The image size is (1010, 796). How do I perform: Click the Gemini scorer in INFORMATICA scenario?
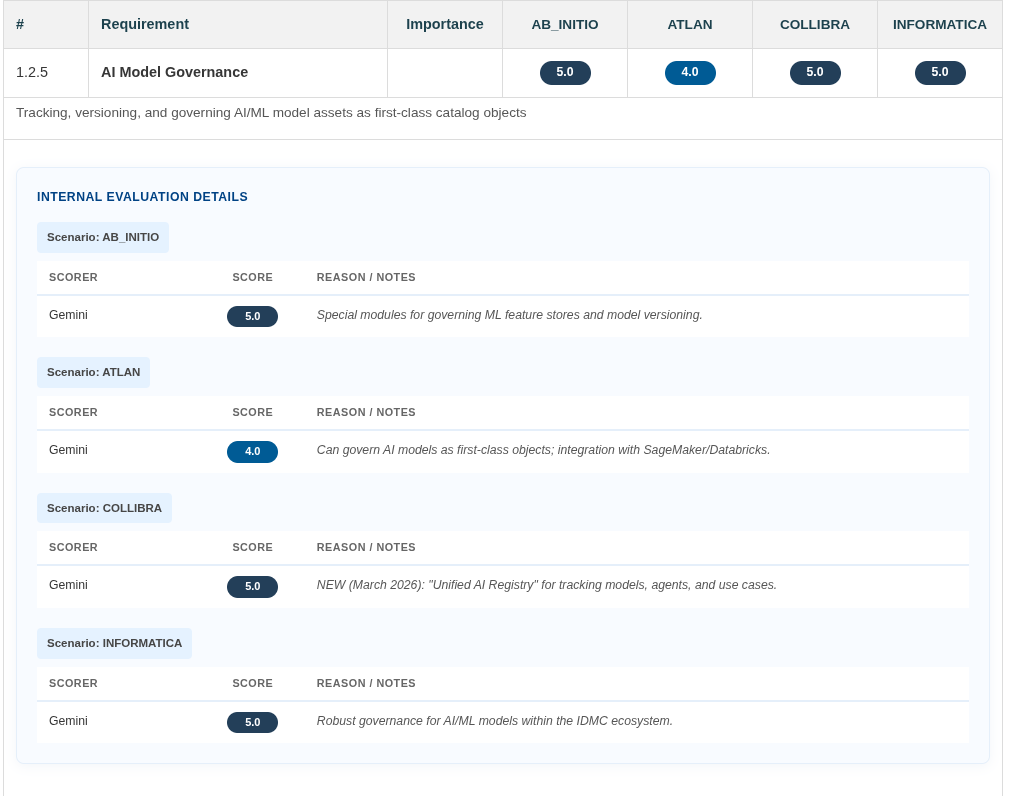[68, 721]
